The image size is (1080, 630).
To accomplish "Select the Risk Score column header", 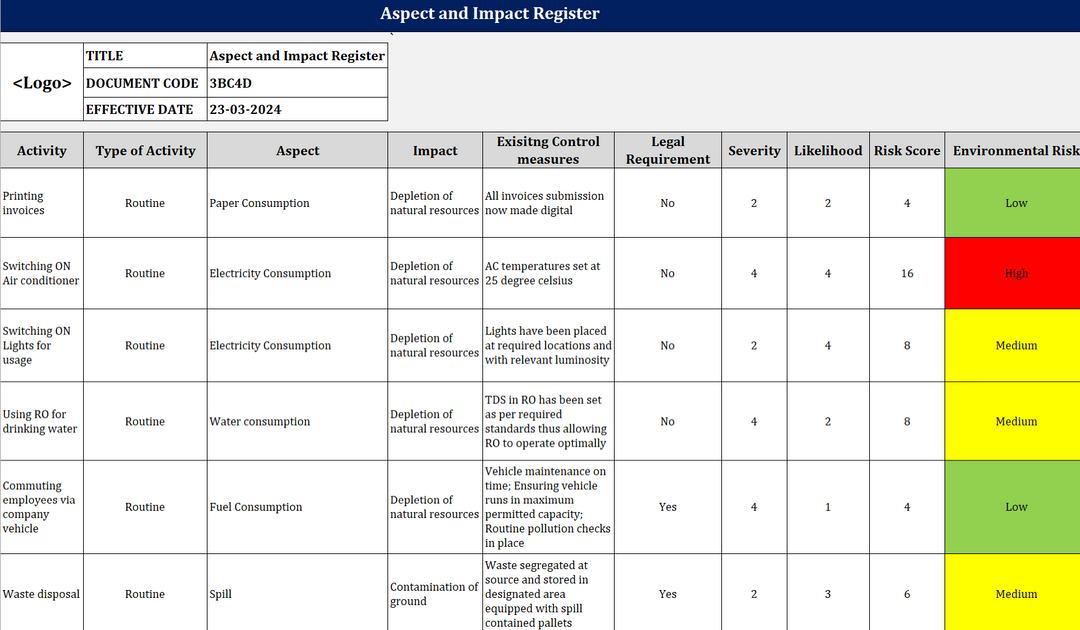I will point(907,151).
